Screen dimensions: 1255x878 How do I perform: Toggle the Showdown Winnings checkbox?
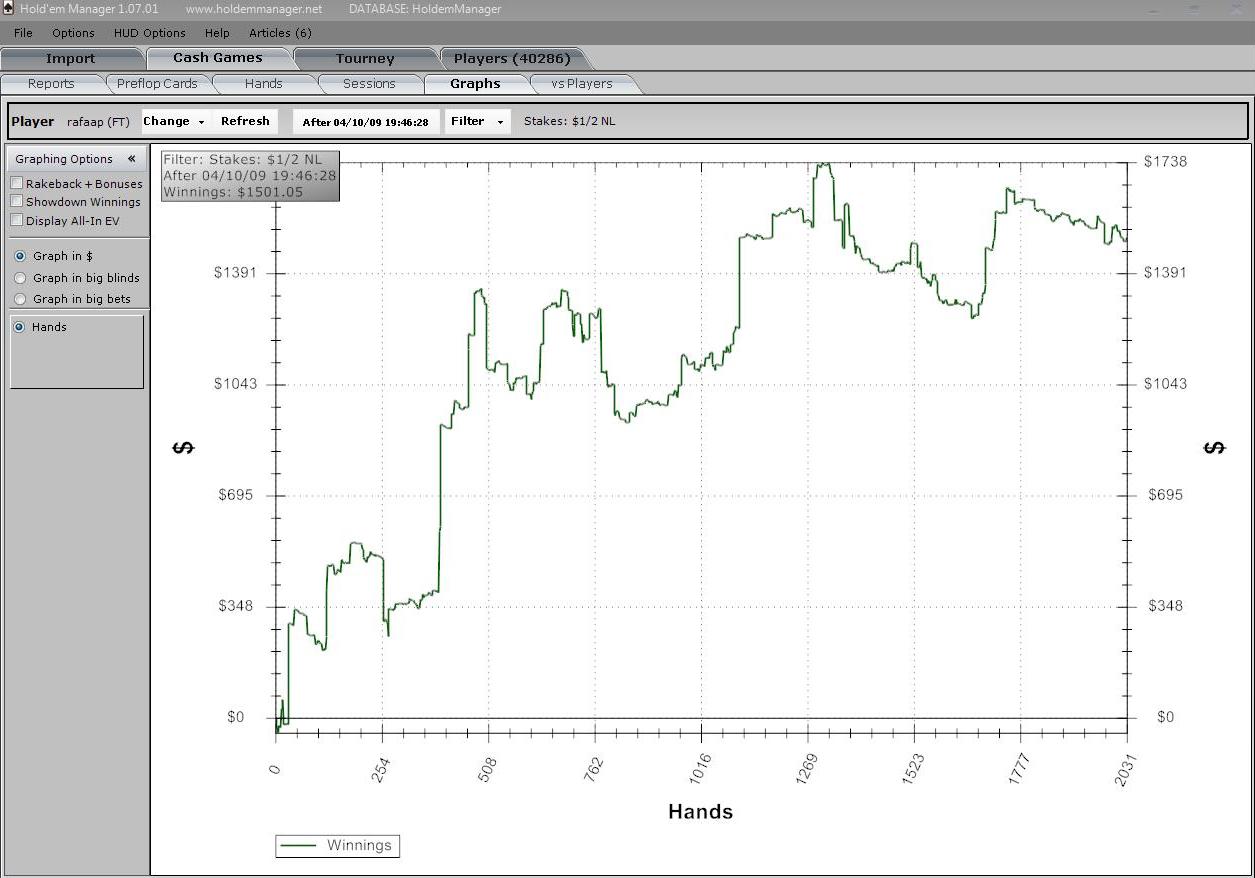tap(17, 201)
